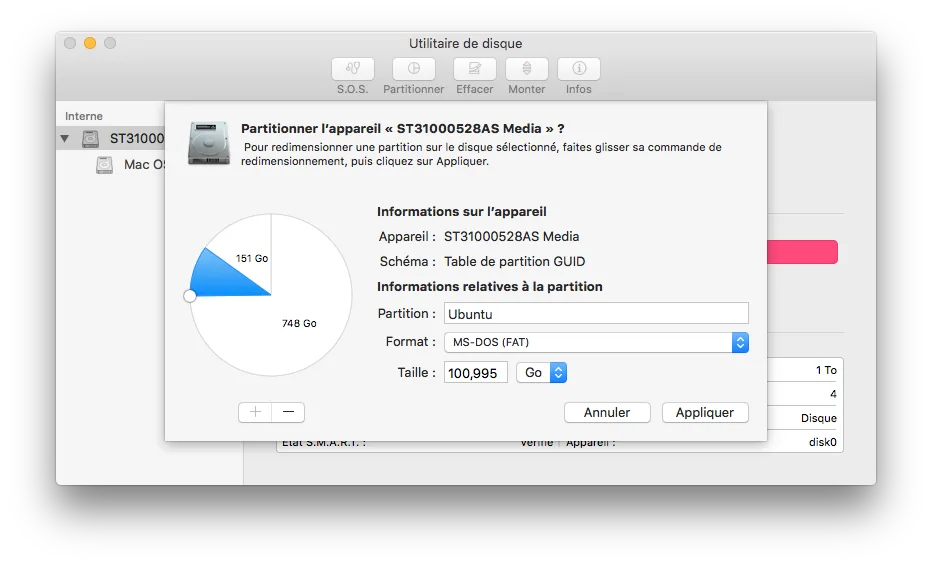Click "ST31000528AS Media" device value text
The height and width of the screenshot is (565, 932).
(512, 236)
